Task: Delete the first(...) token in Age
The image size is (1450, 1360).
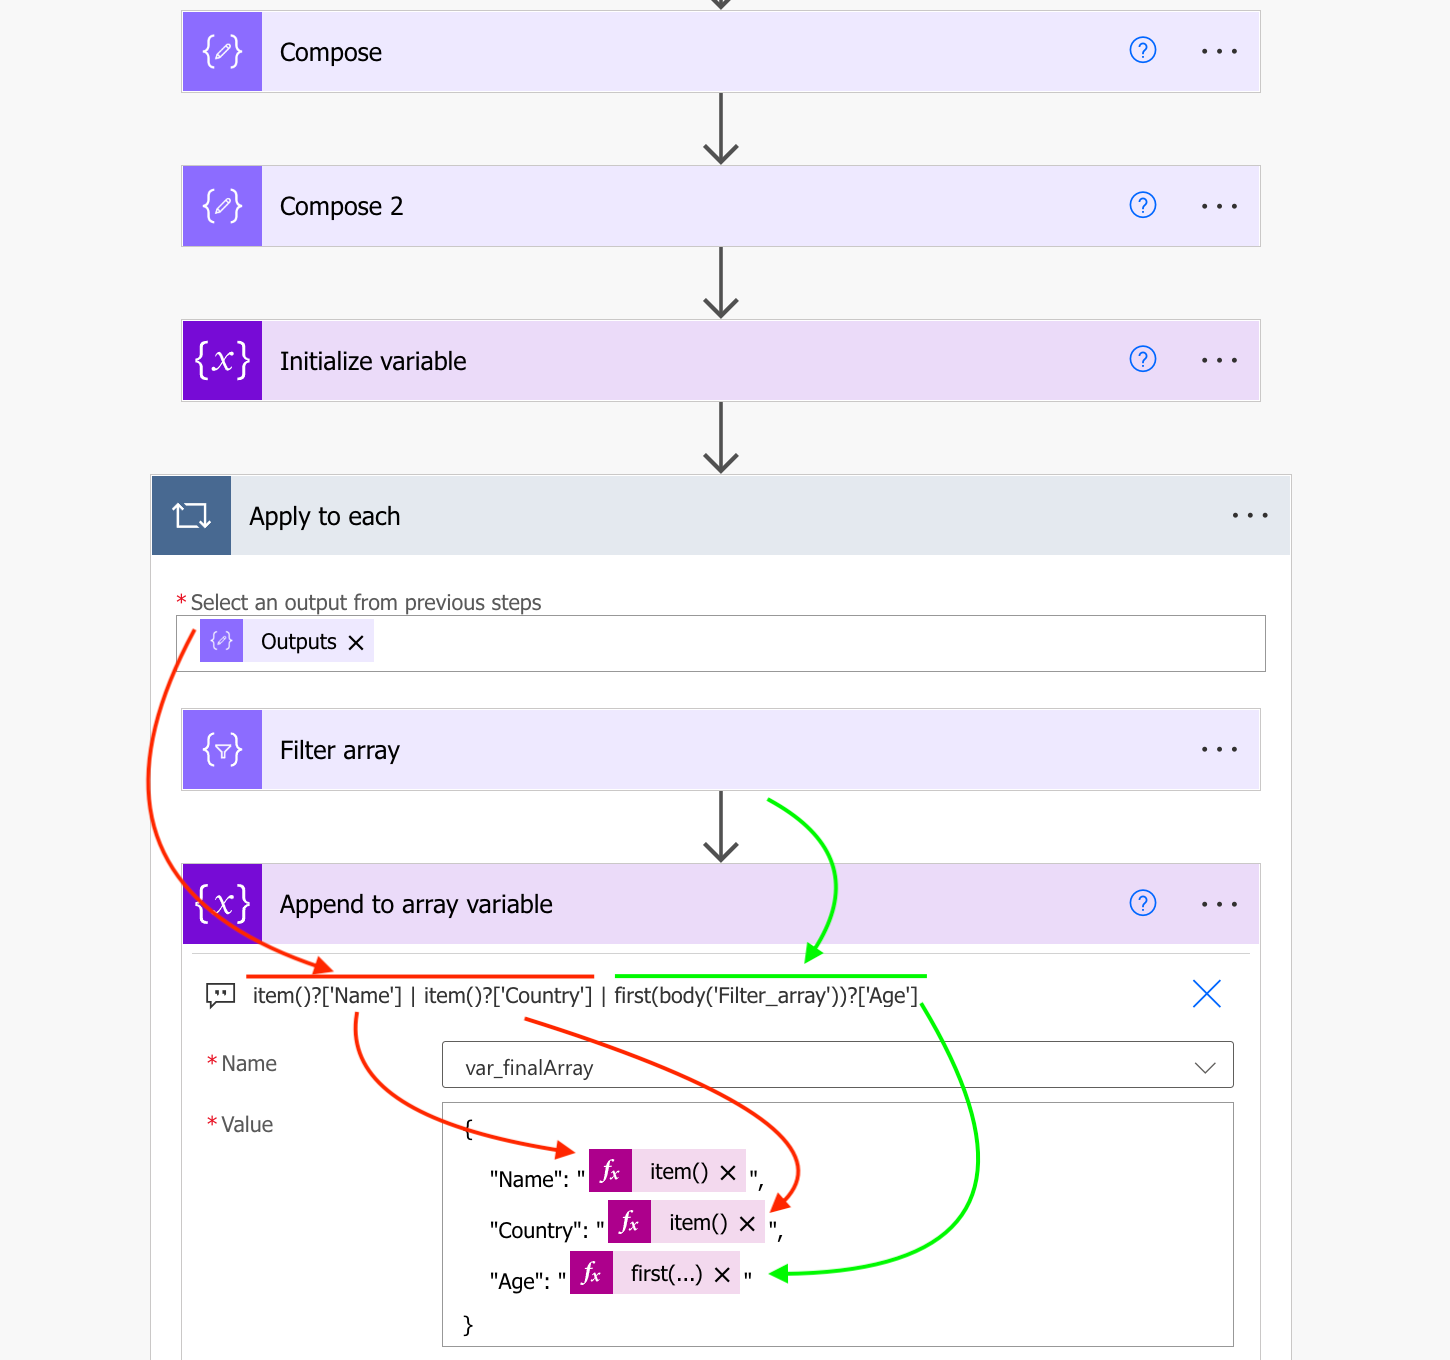Action: coord(722,1274)
